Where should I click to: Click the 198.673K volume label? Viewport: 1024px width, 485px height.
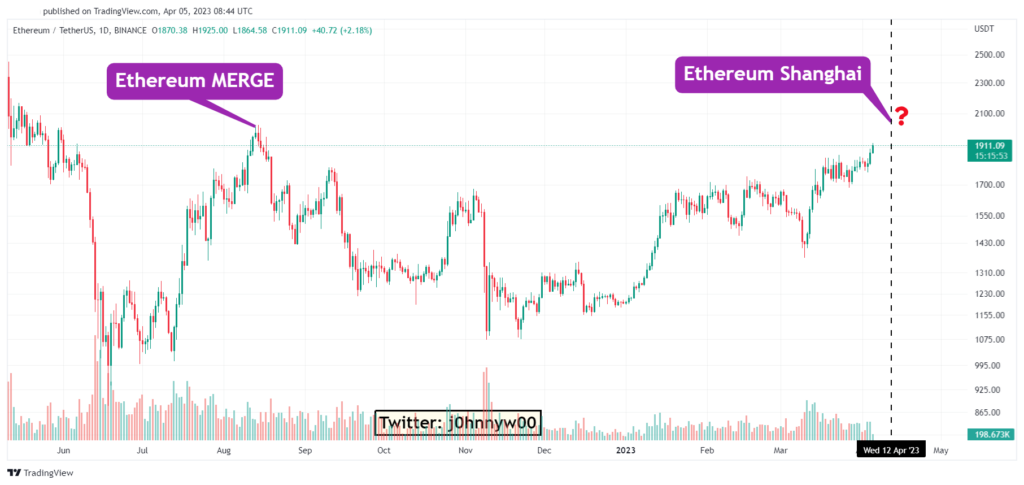[x=989, y=434]
